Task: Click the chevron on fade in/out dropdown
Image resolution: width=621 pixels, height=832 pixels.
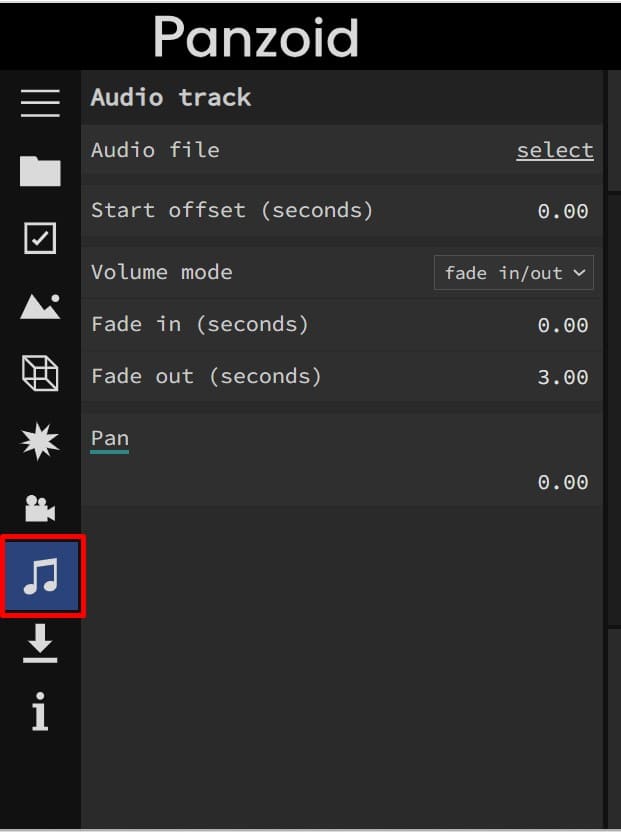Action: click(x=580, y=273)
